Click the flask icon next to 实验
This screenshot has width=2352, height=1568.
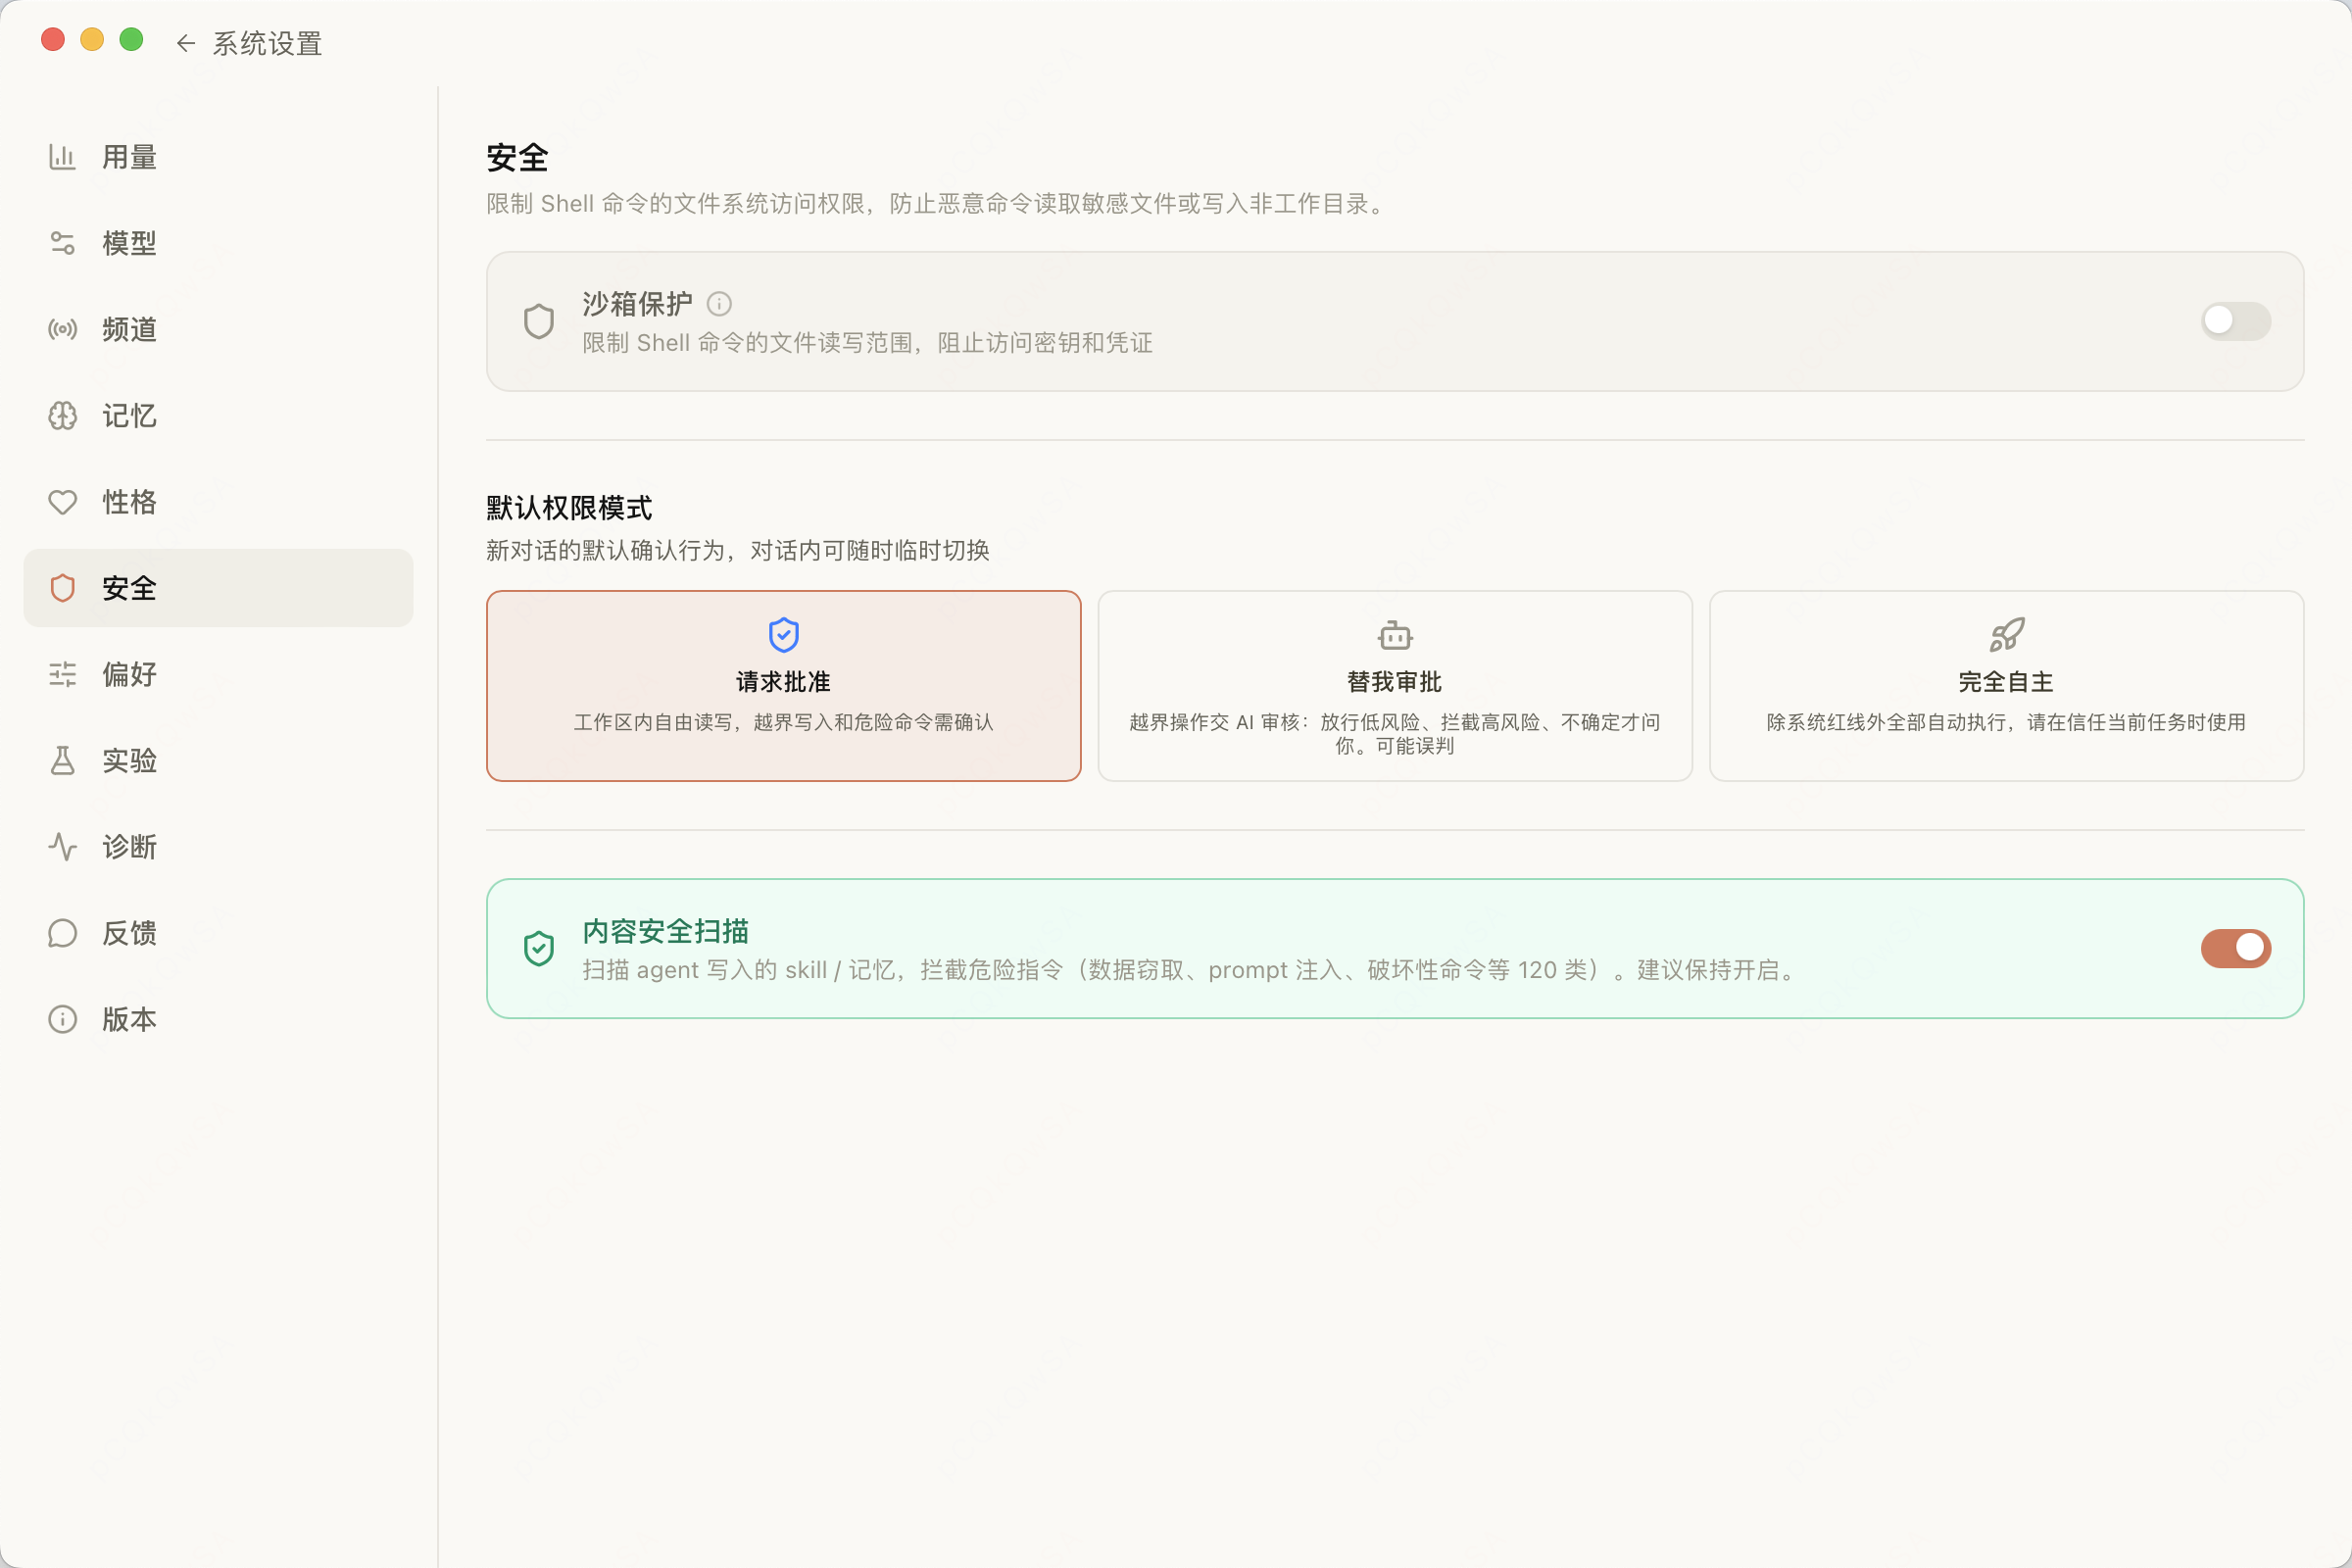click(x=62, y=761)
